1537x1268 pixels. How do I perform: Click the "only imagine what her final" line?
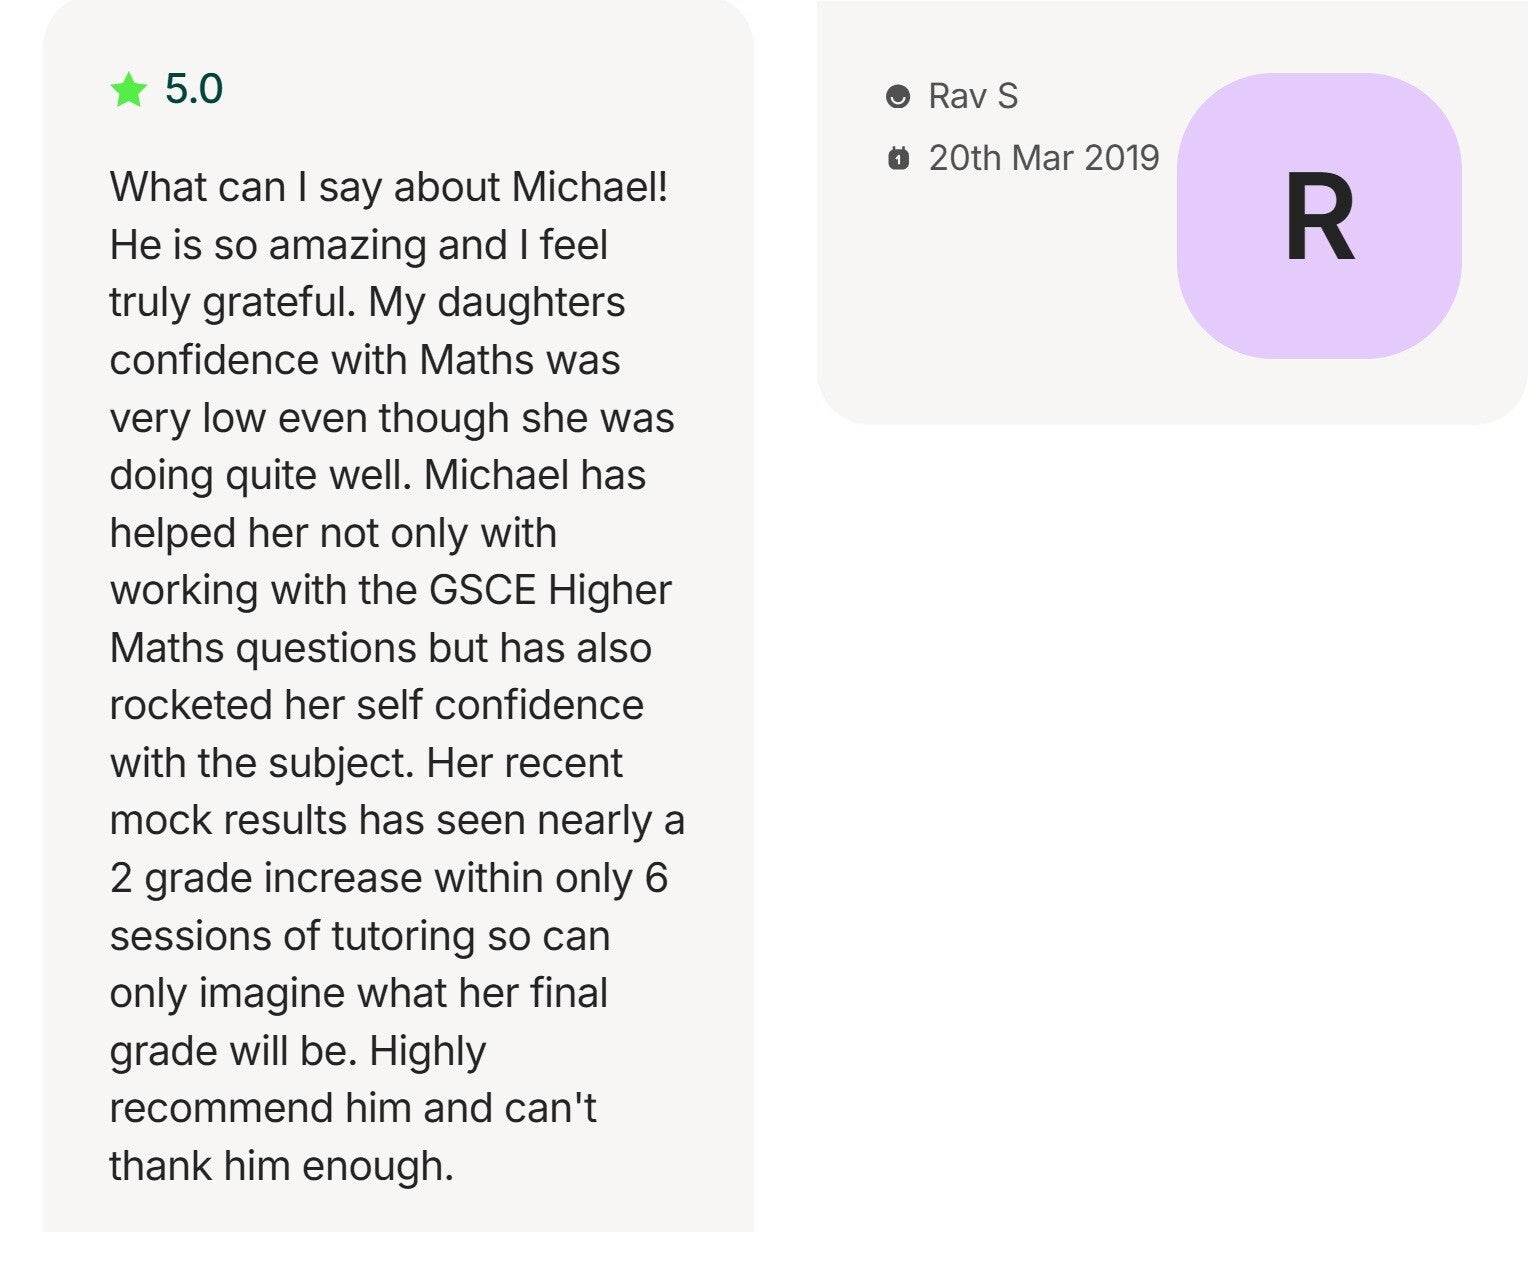point(358,993)
